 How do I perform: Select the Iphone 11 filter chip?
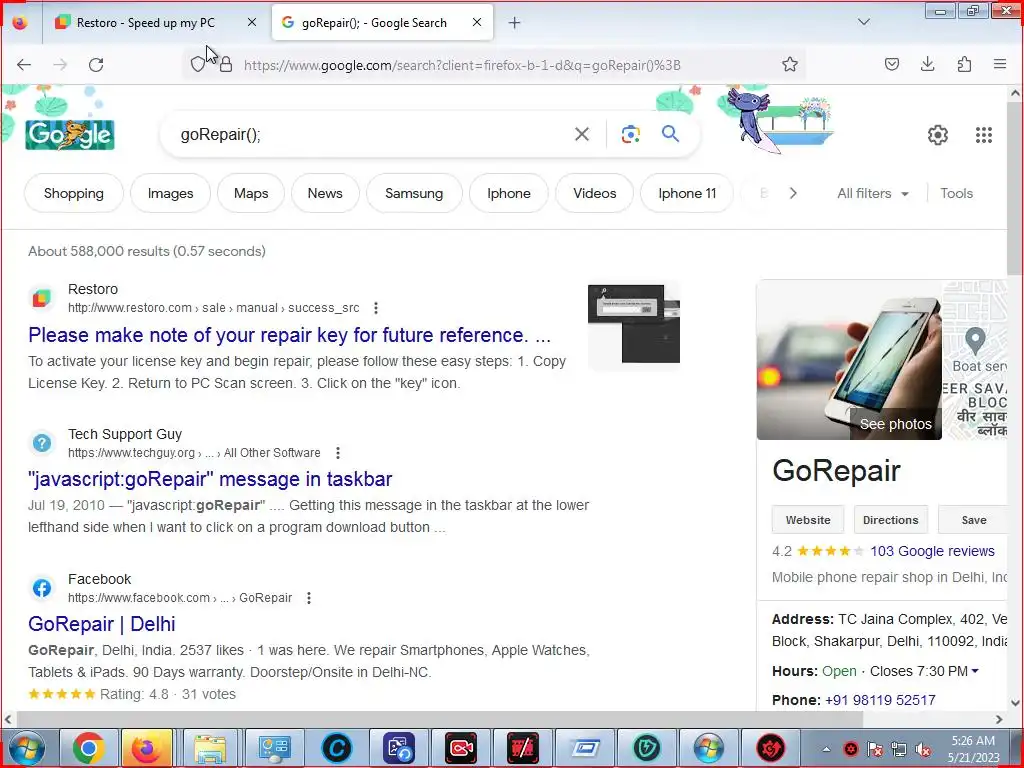pyautogui.click(x=687, y=193)
